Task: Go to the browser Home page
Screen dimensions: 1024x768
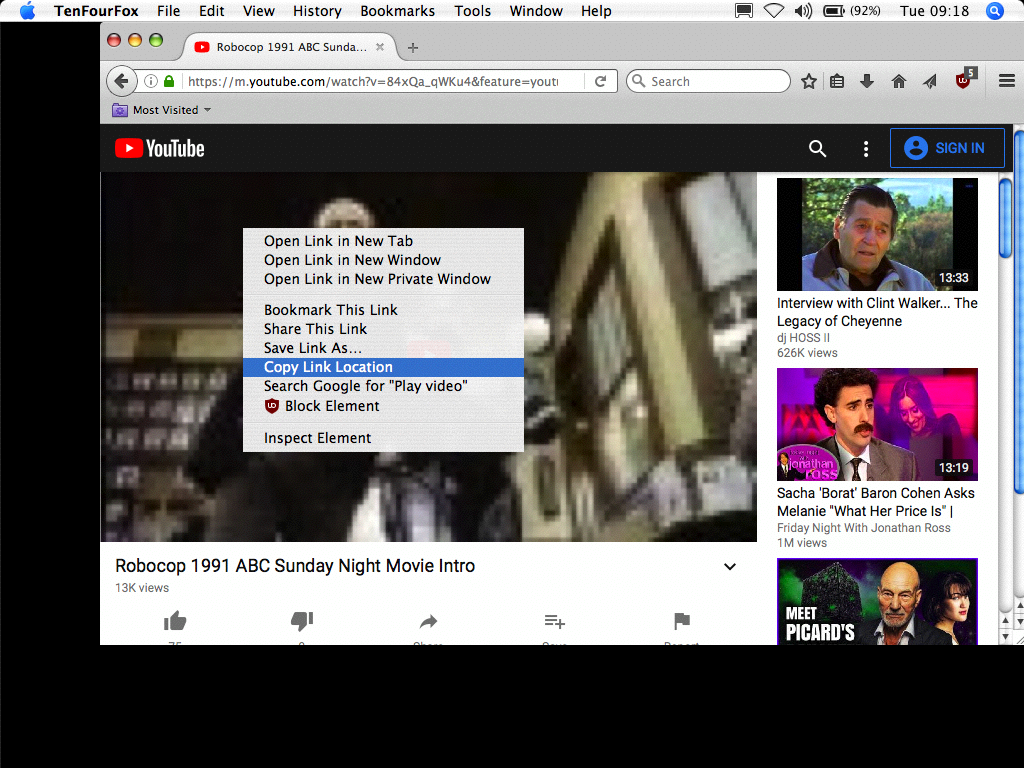Action: click(x=899, y=82)
